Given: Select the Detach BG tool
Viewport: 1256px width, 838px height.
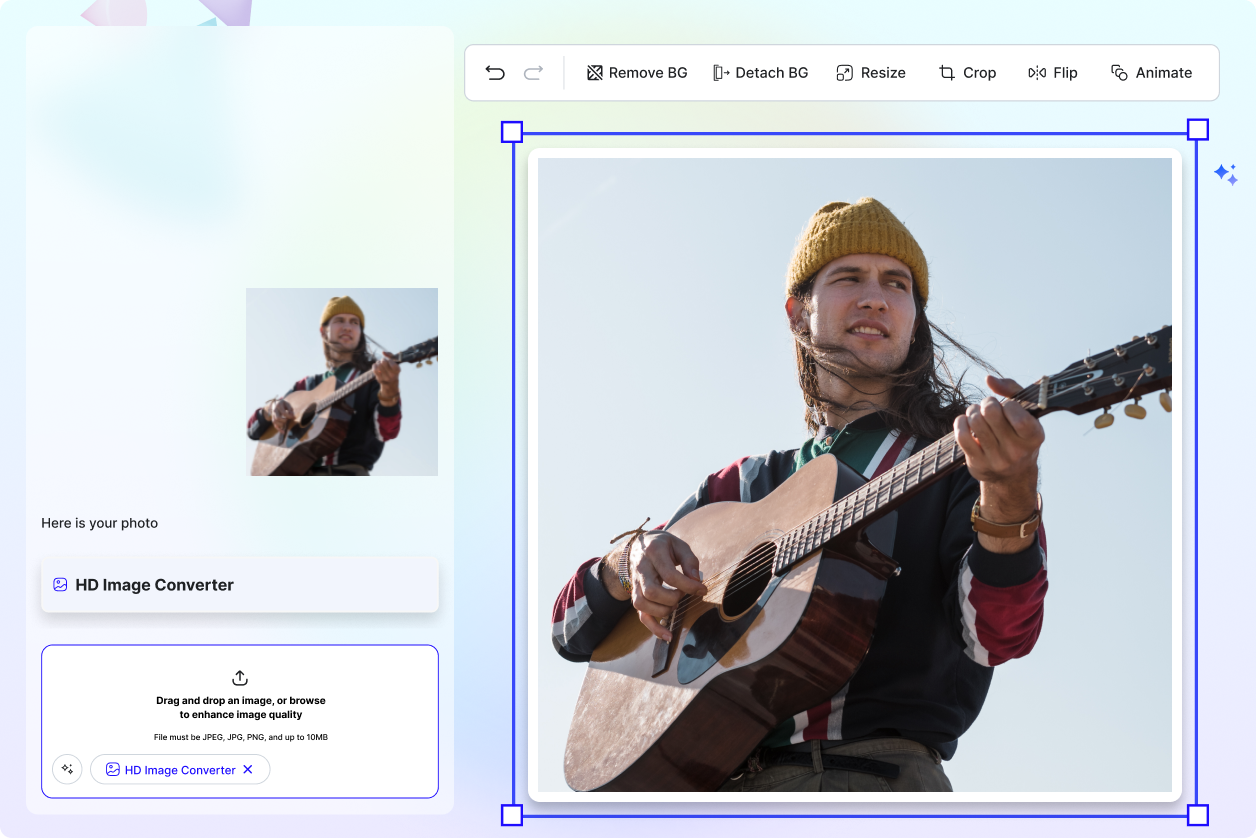Looking at the screenshot, I should click(x=760, y=72).
